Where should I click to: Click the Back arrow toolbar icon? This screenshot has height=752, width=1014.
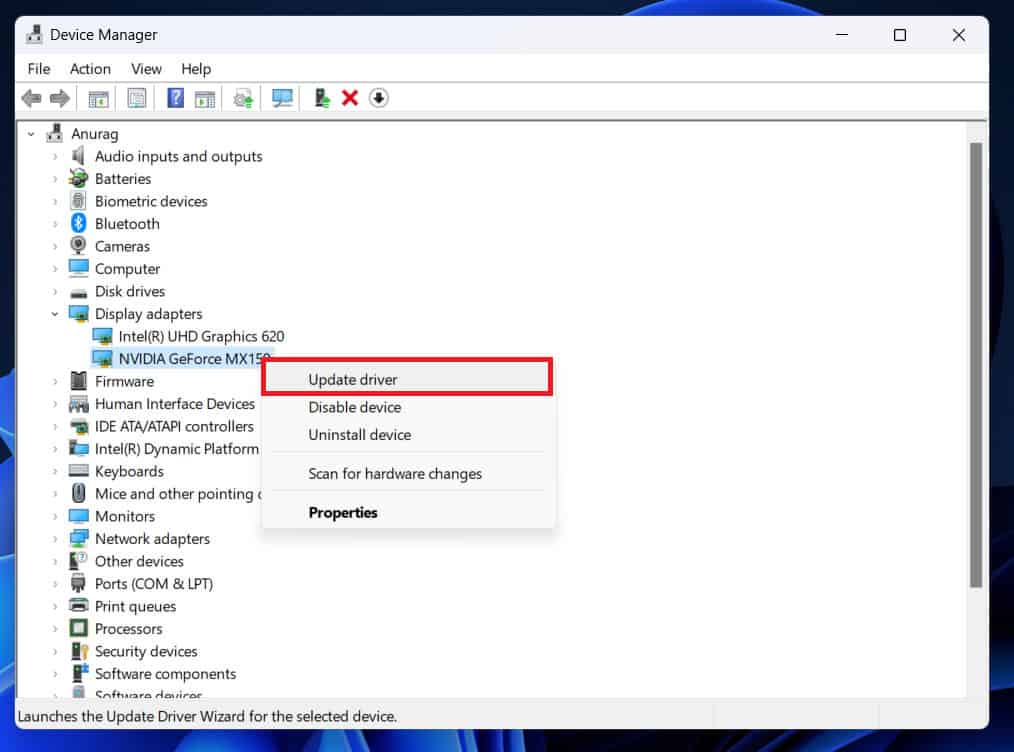(x=31, y=98)
